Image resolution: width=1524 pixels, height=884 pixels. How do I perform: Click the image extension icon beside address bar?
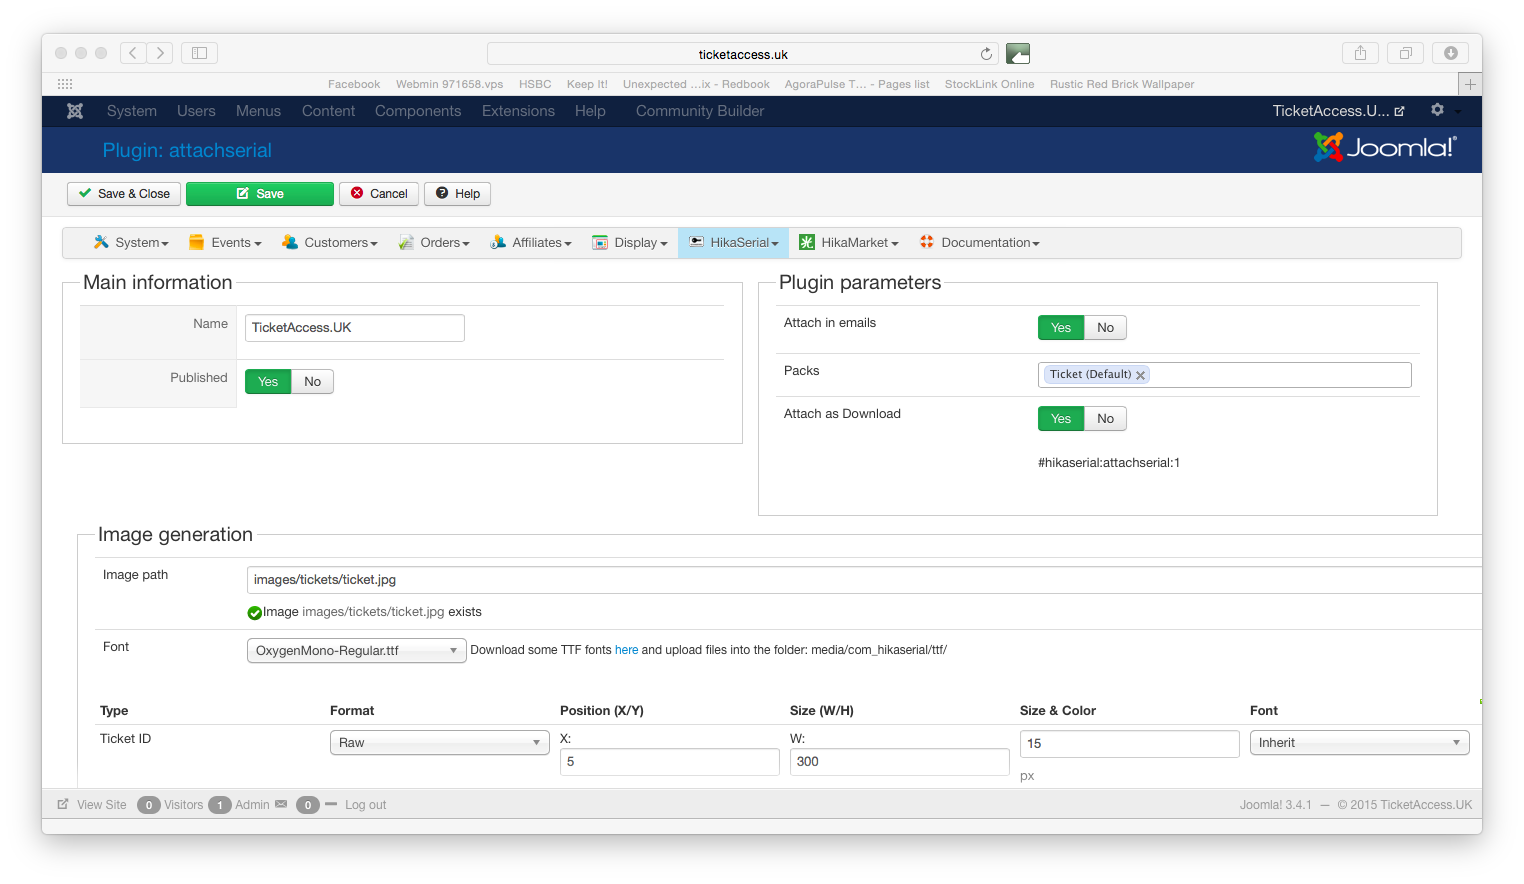pos(1018,54)
